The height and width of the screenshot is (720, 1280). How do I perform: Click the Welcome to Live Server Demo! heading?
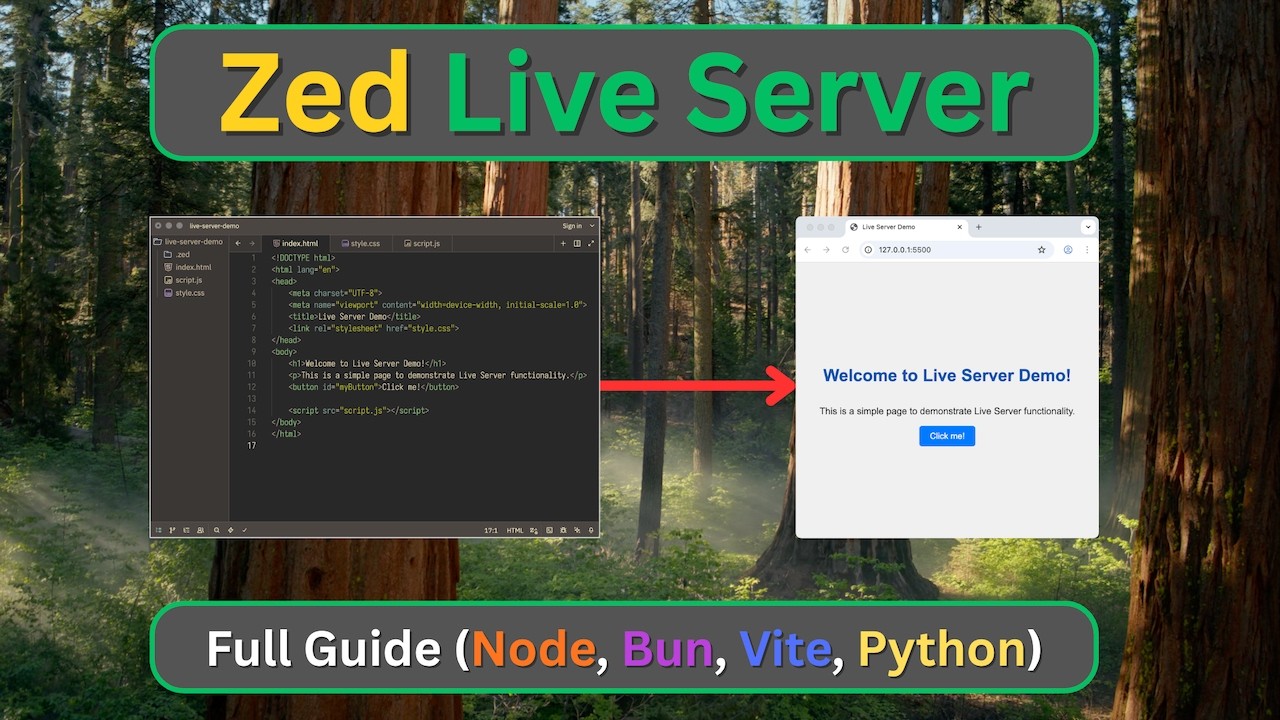point(947,375)
